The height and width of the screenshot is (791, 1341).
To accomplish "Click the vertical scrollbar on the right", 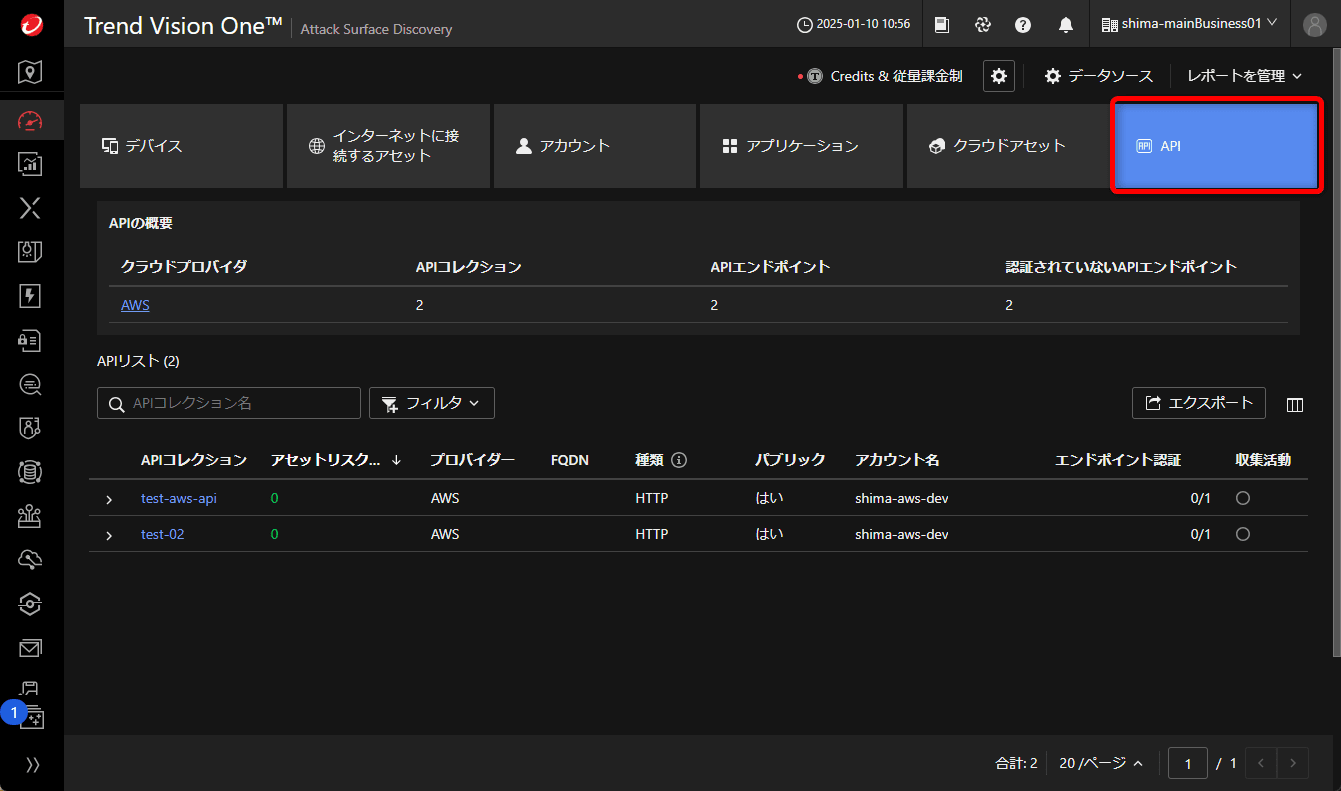I will (x=1336, y=355).
